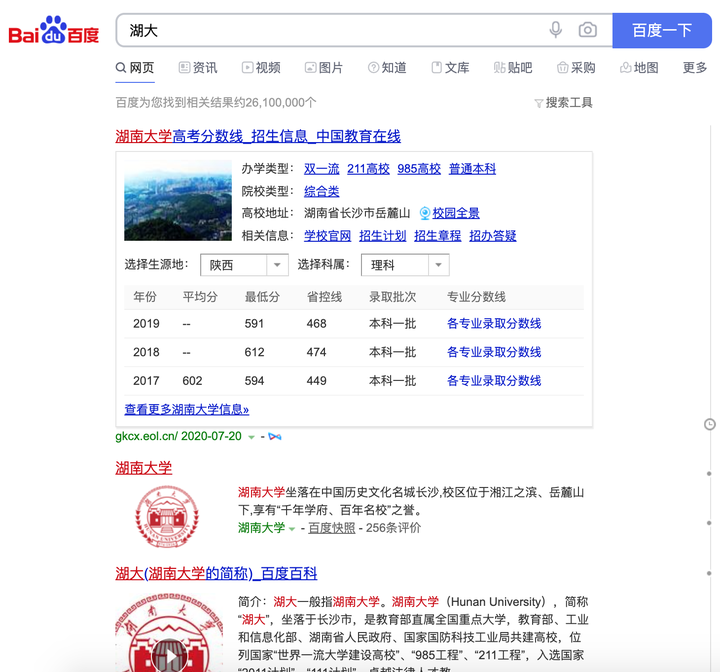720x672 pixels.
Task: Click the 省控线 column header
Action: point(324,297)
